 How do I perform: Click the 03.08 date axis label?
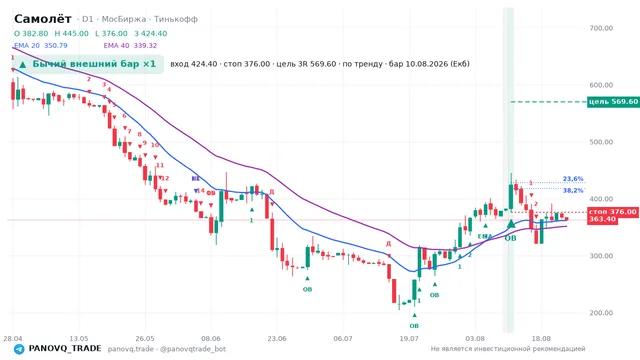pos(475,338)
